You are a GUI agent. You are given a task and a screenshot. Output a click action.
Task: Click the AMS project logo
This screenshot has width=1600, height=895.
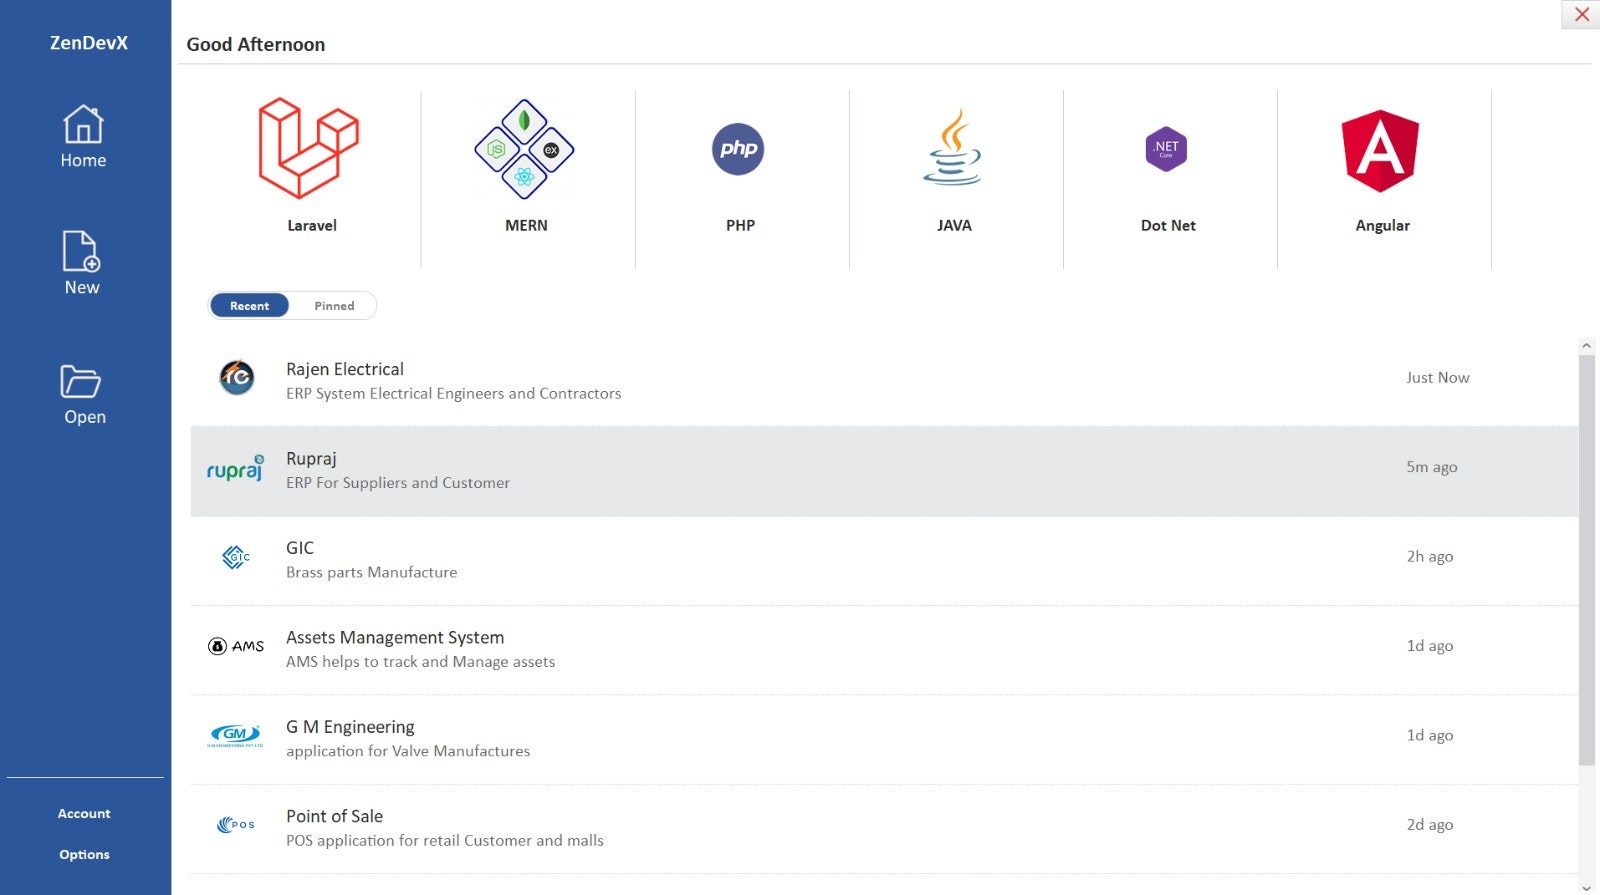pyautogui.click(x=236, y=646)
